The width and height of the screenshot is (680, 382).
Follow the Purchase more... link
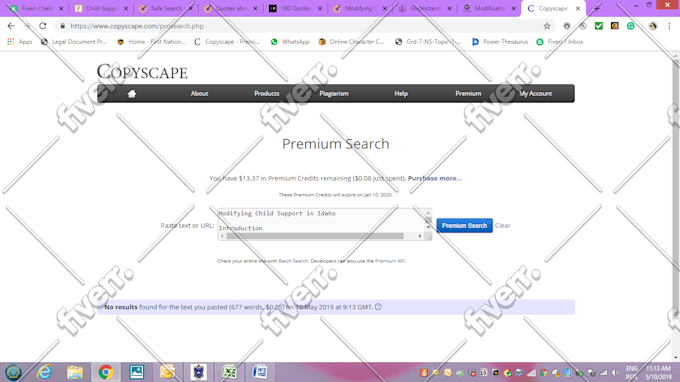point(435,178)
